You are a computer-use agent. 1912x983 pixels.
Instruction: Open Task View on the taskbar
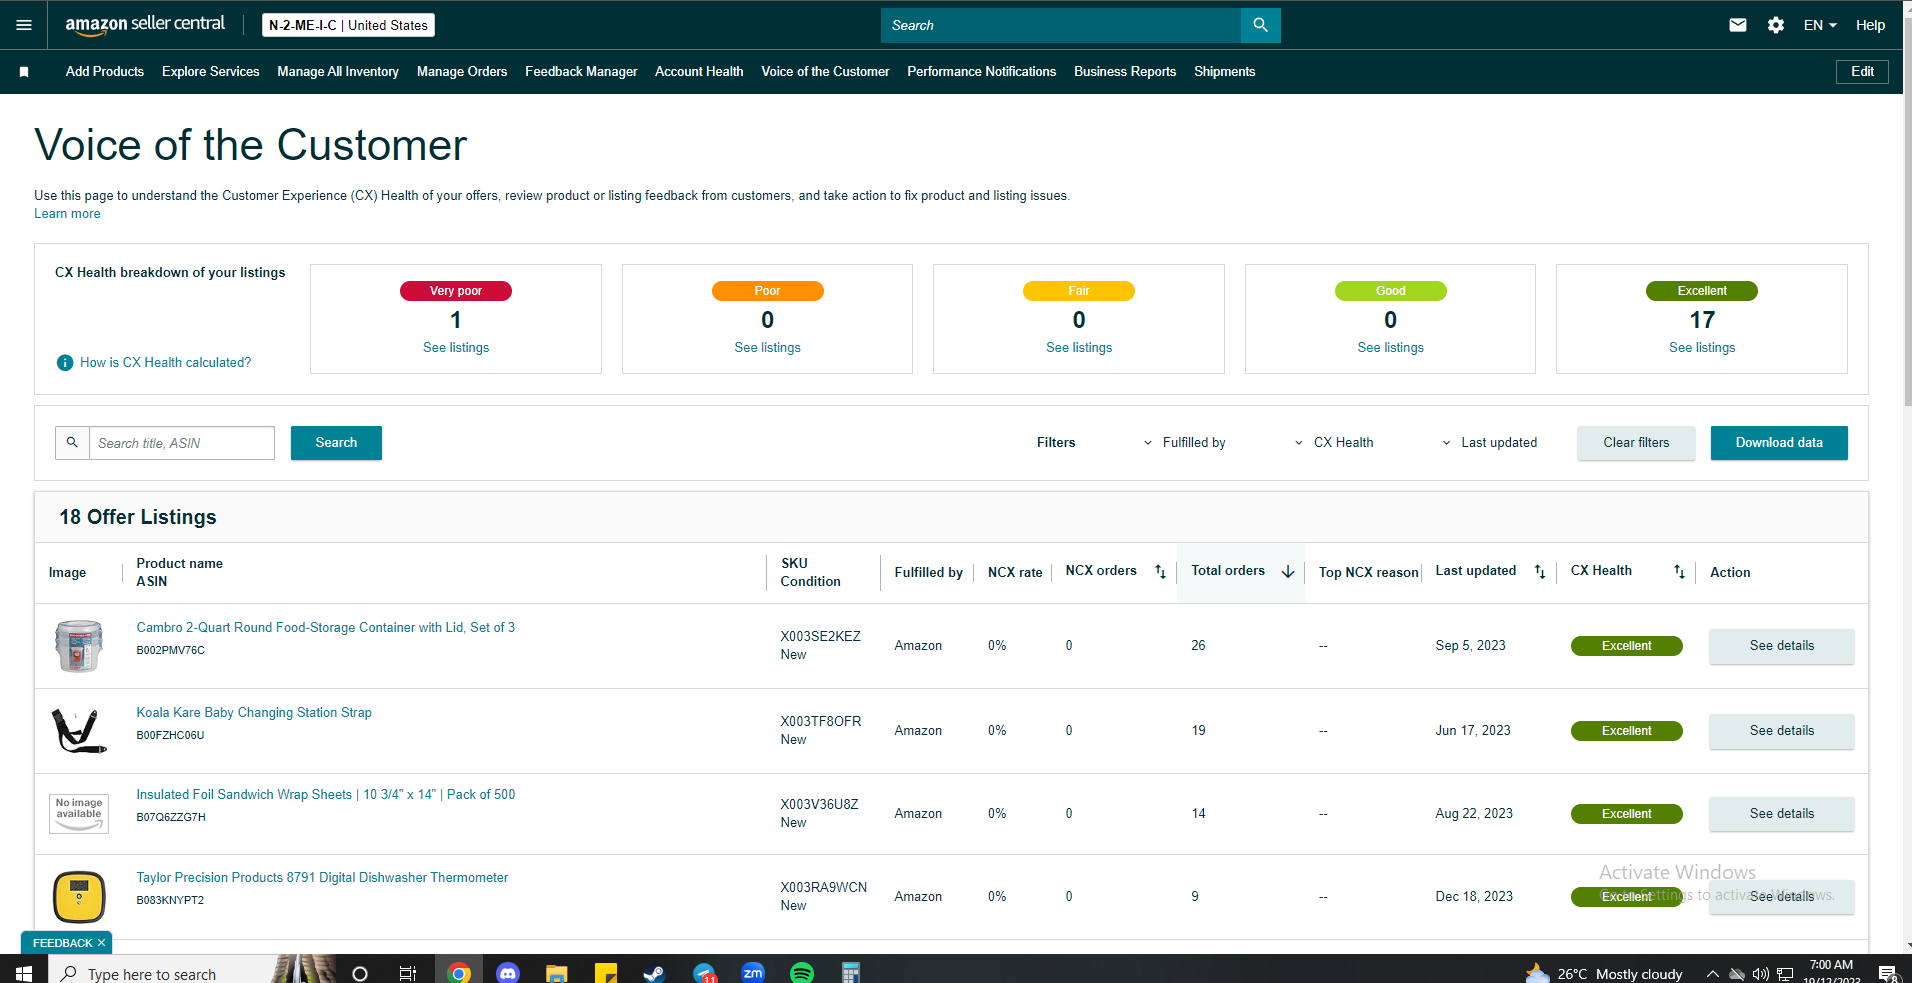(408, 973)
